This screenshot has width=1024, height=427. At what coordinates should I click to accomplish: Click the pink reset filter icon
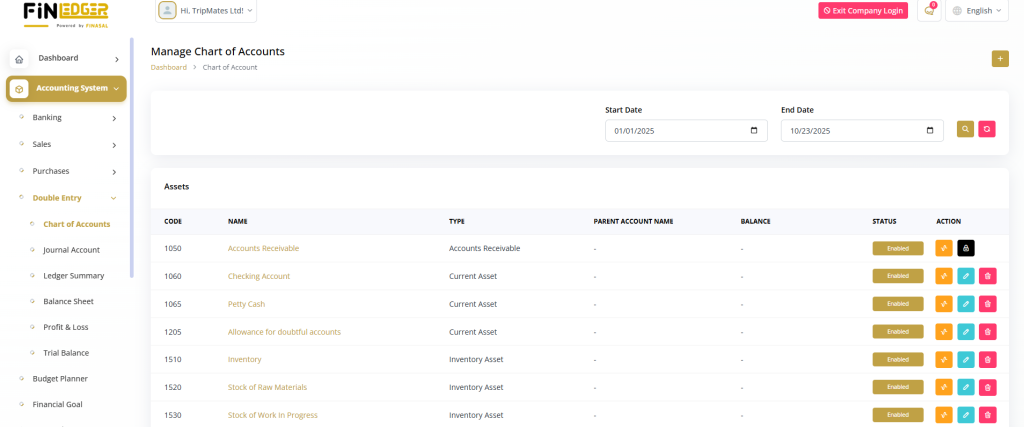pos(987,129)
